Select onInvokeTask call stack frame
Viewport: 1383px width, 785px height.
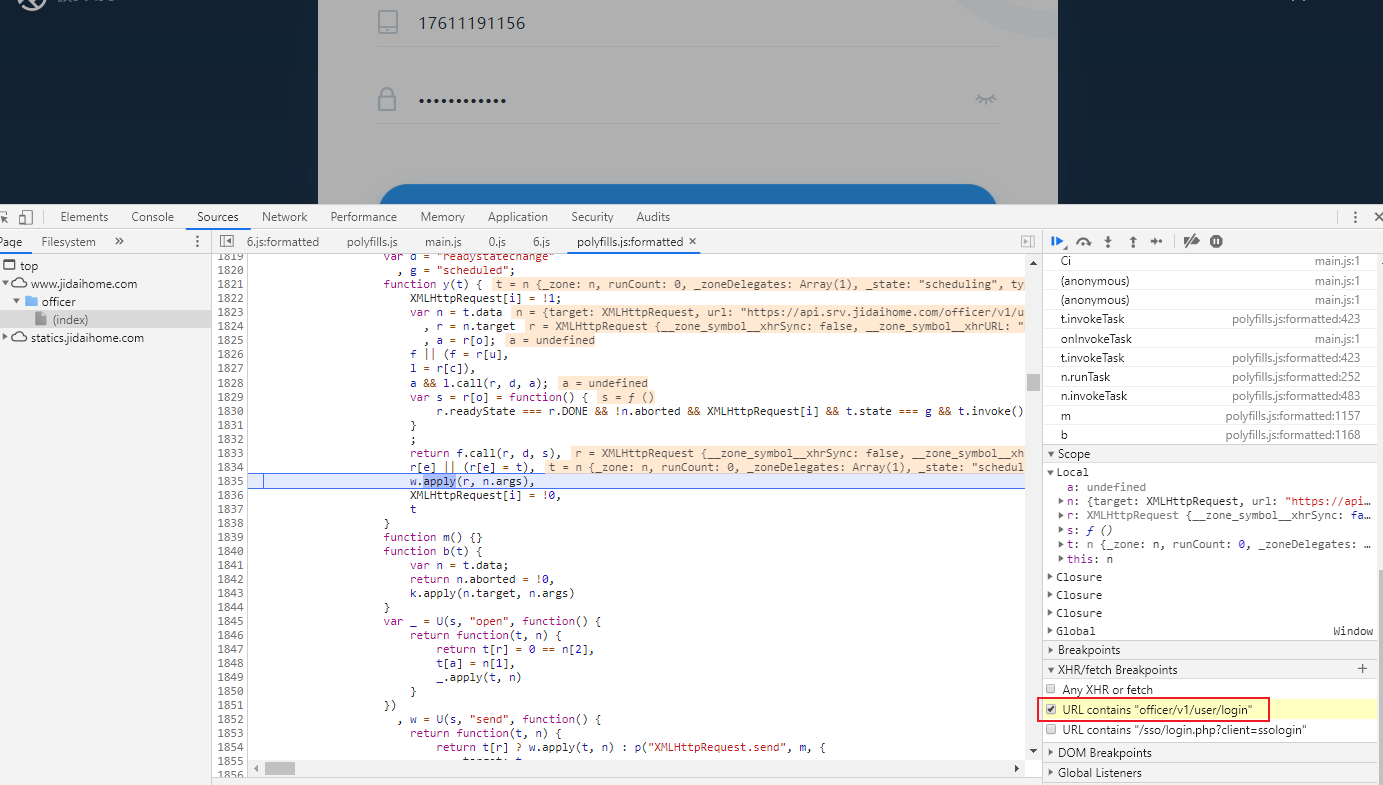[1210, 338]
